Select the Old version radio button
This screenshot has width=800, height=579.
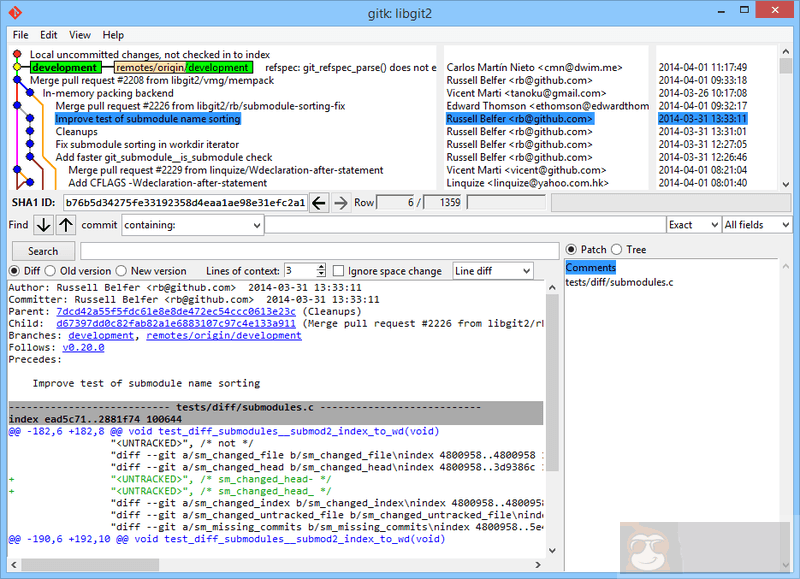(52, 271)
